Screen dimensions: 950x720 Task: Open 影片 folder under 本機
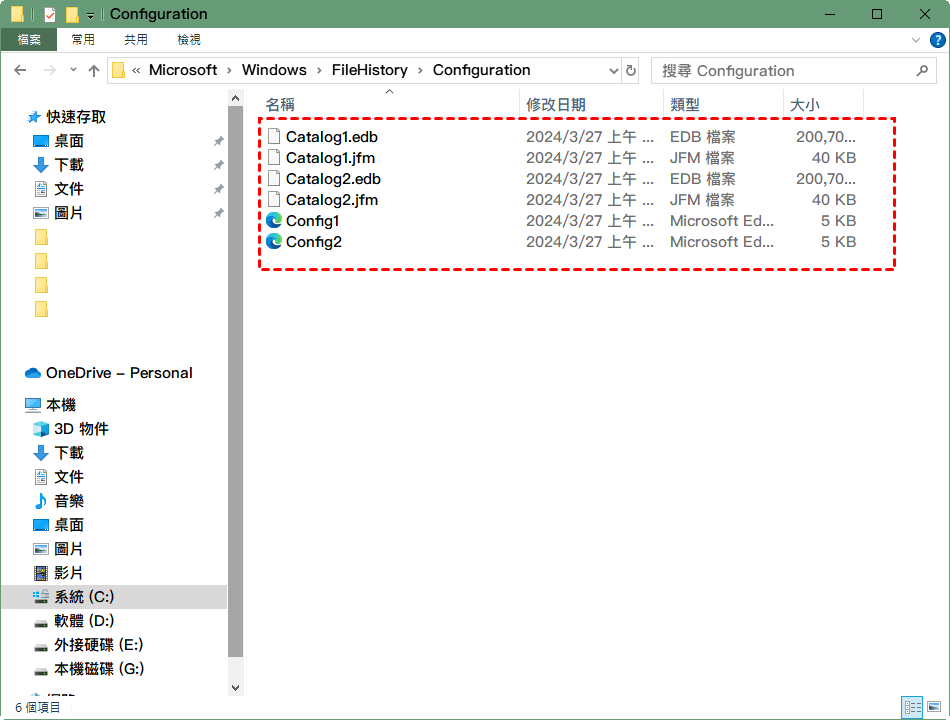[68, 573]
